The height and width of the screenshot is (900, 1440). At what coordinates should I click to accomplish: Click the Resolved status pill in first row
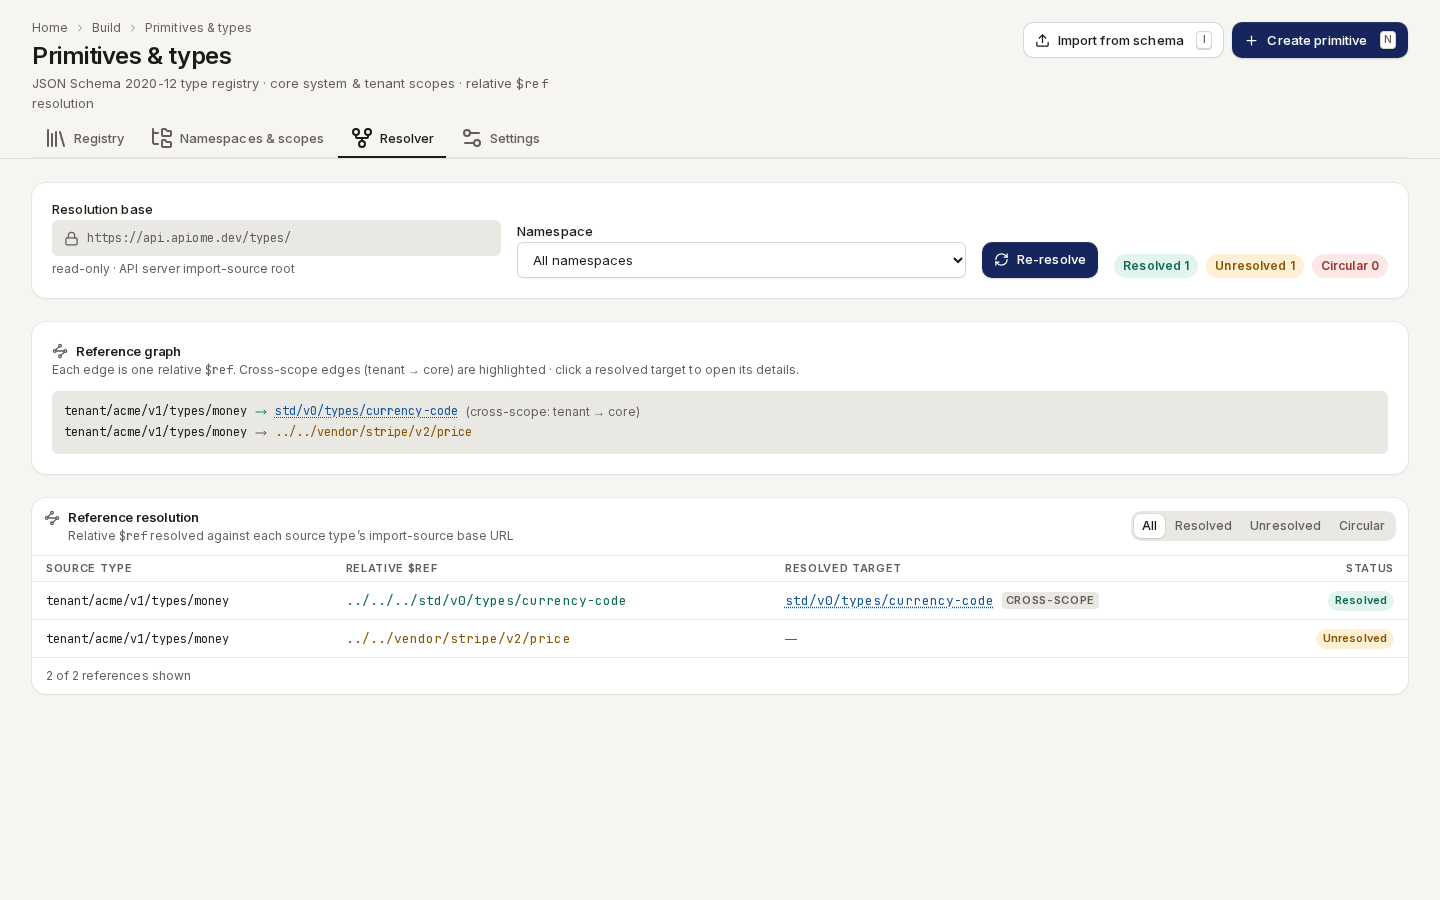click(1361, 601)
